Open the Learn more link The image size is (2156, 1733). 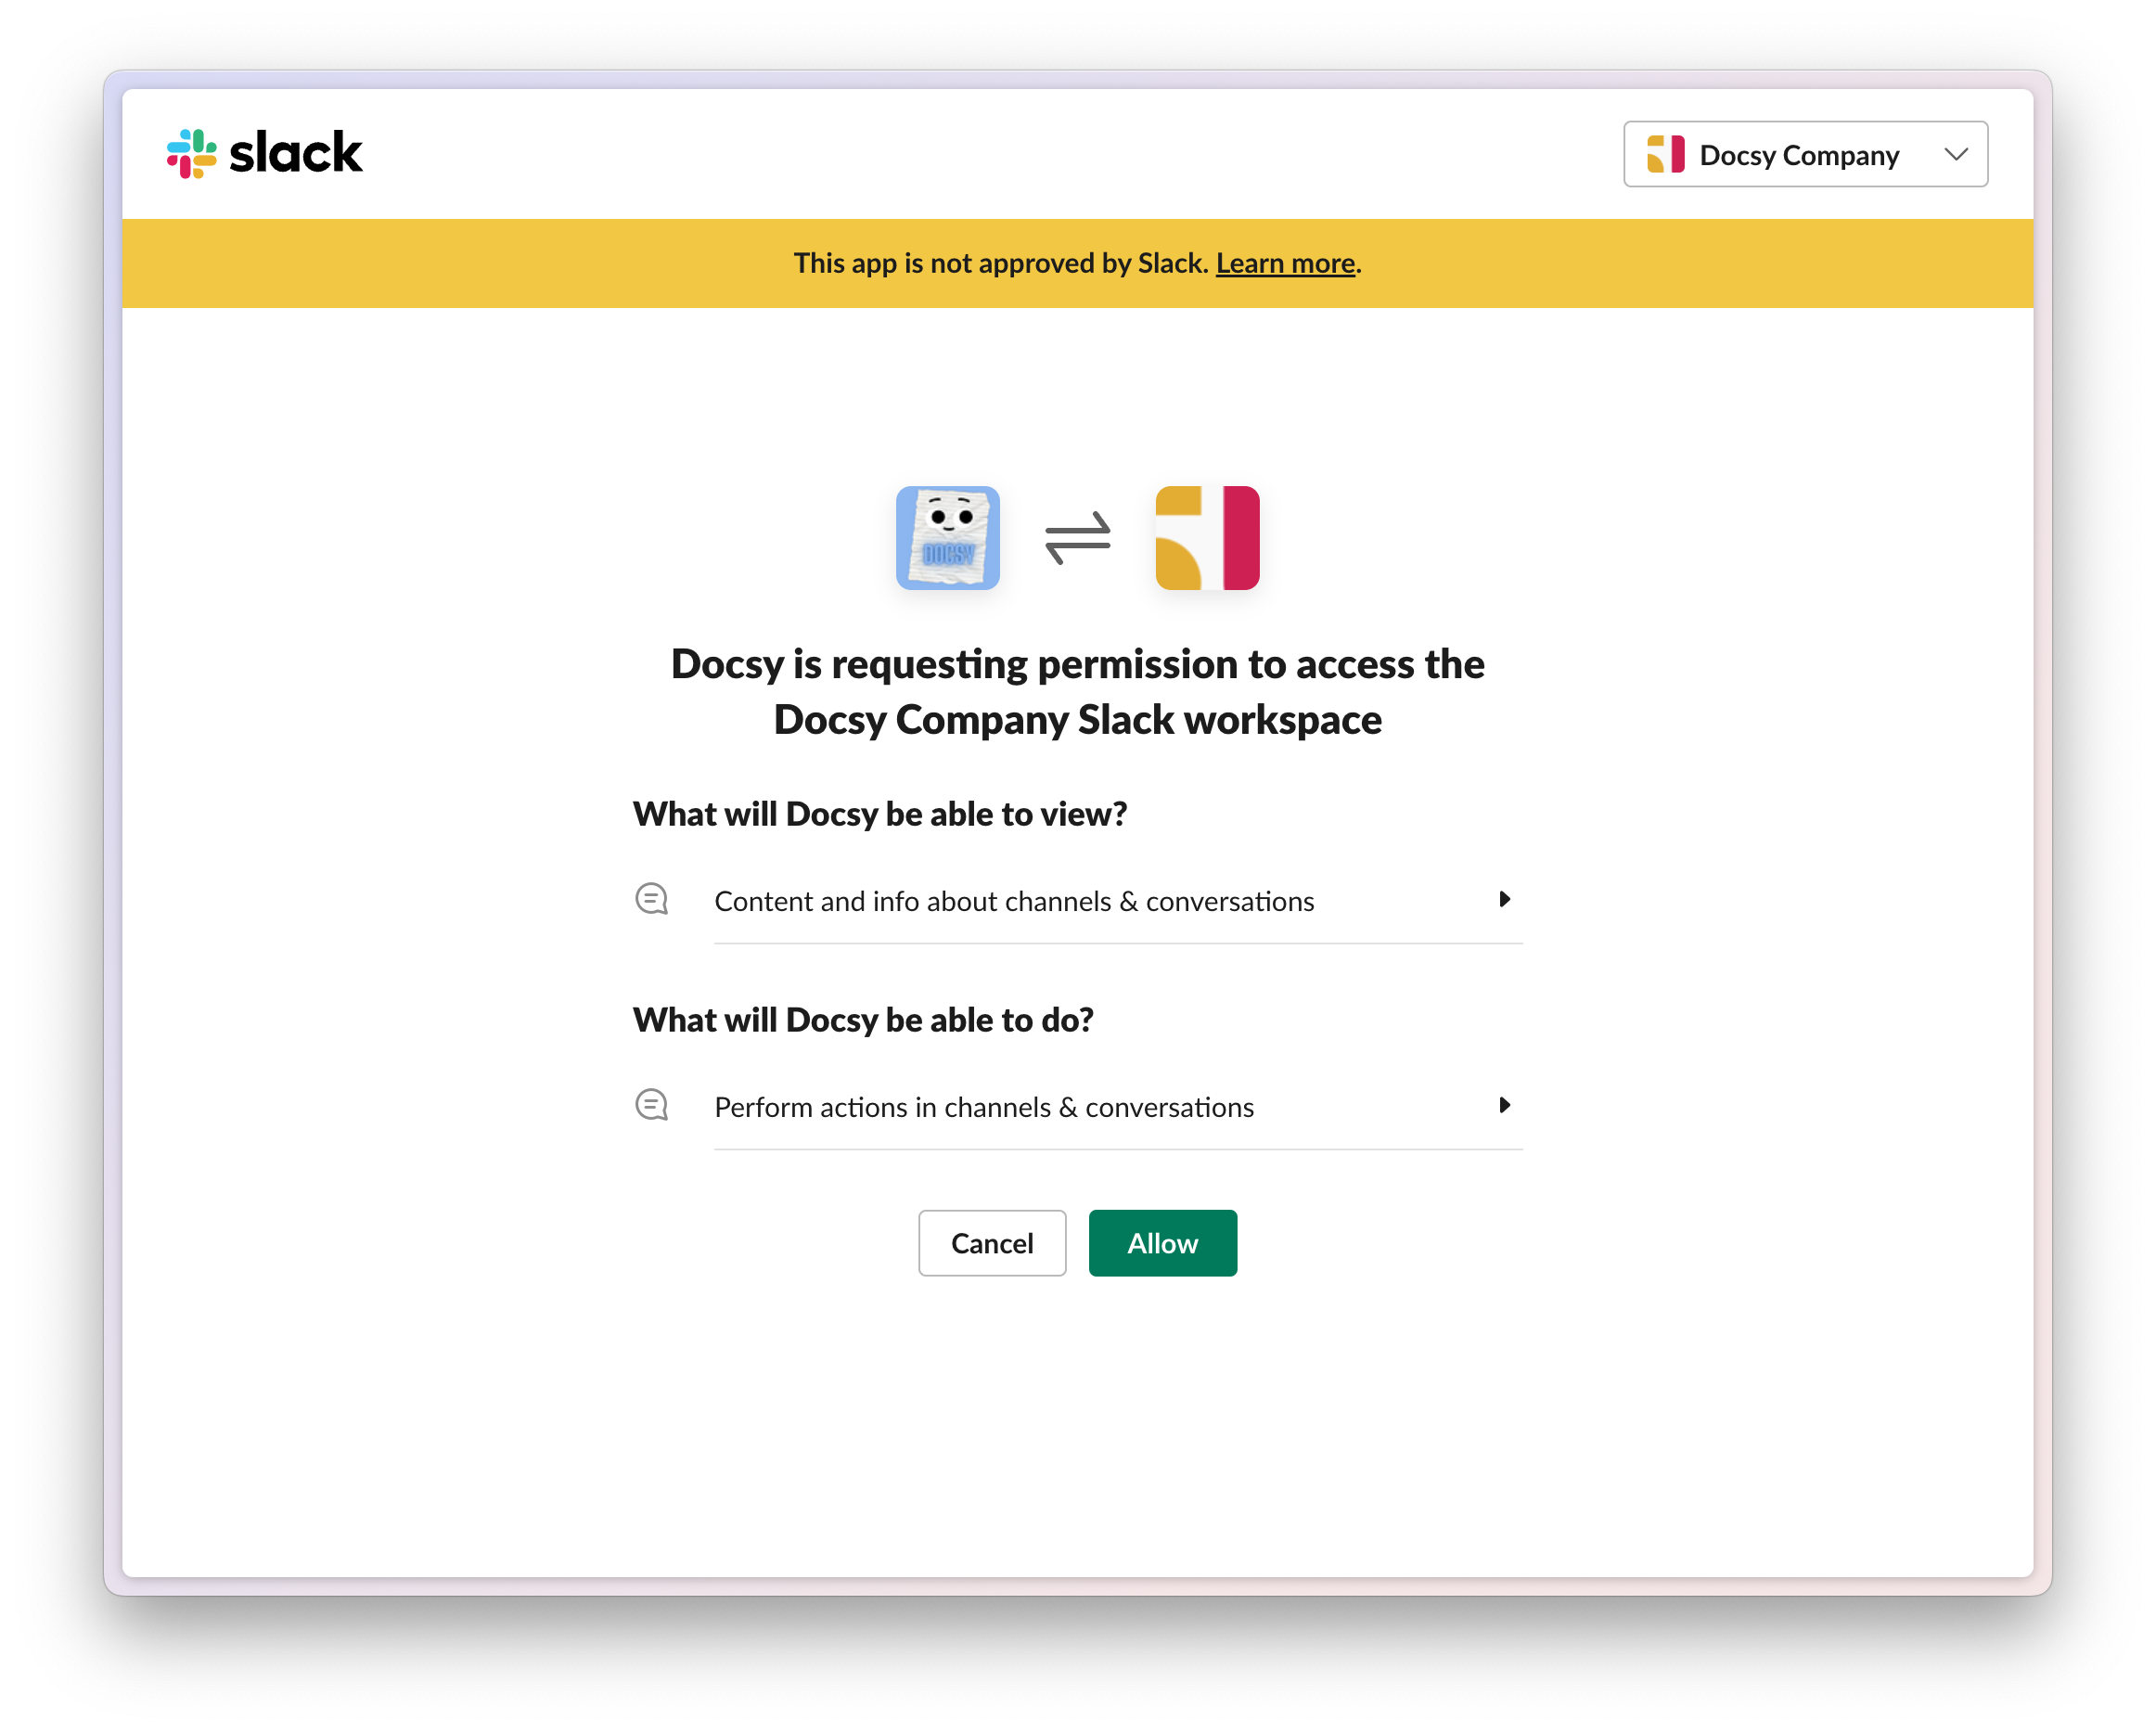point(1285,263)
